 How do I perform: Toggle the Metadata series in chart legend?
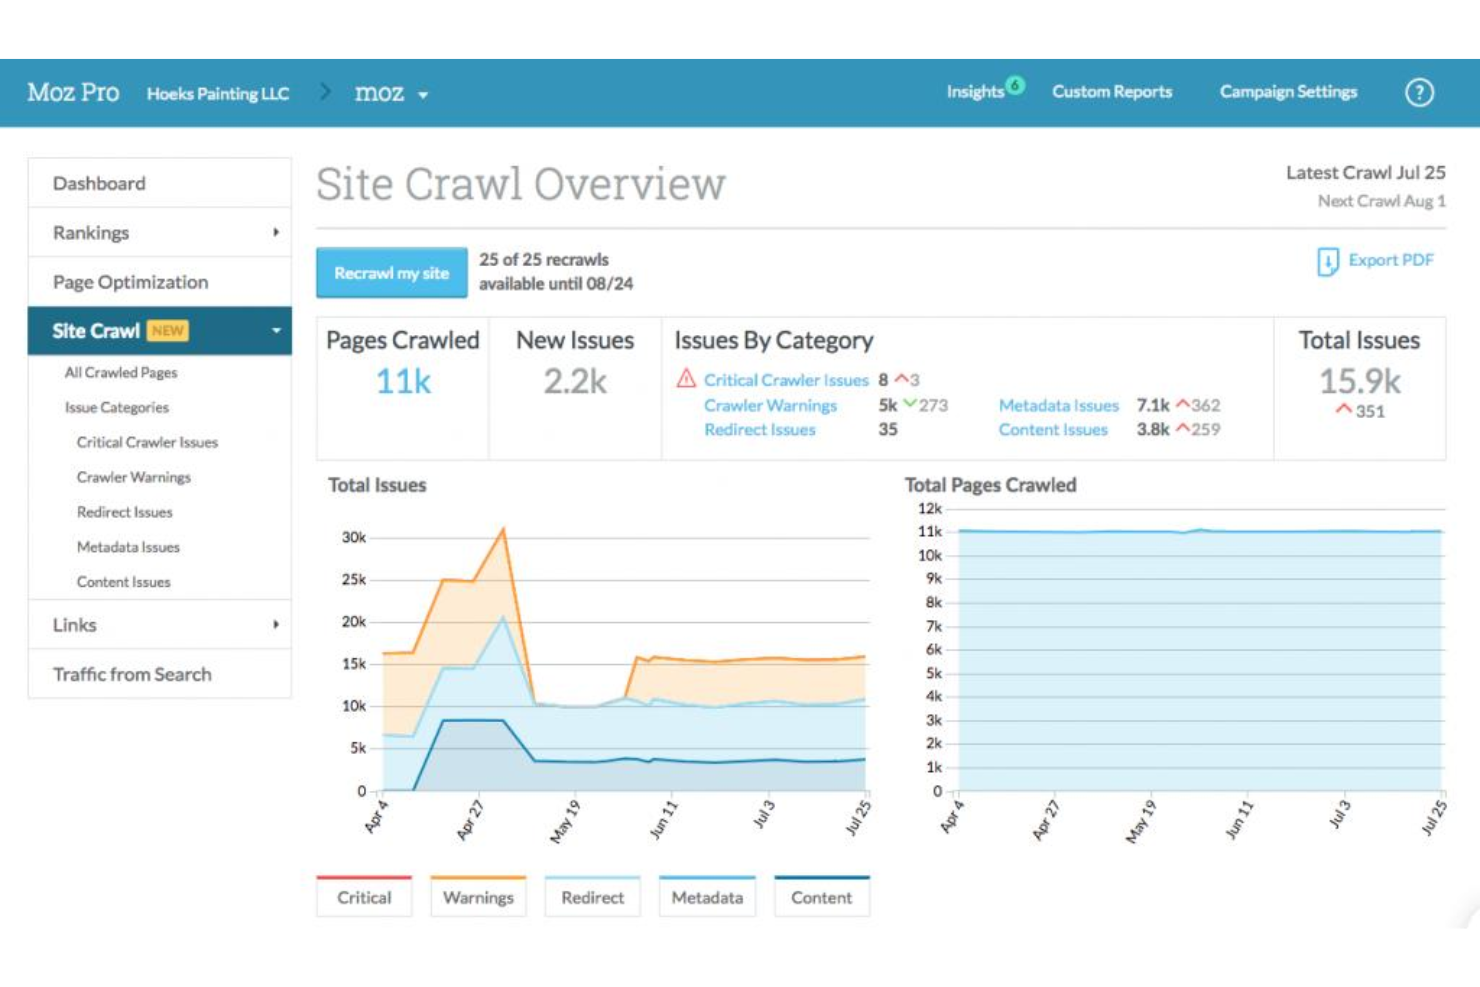click(x=707, y=896)
